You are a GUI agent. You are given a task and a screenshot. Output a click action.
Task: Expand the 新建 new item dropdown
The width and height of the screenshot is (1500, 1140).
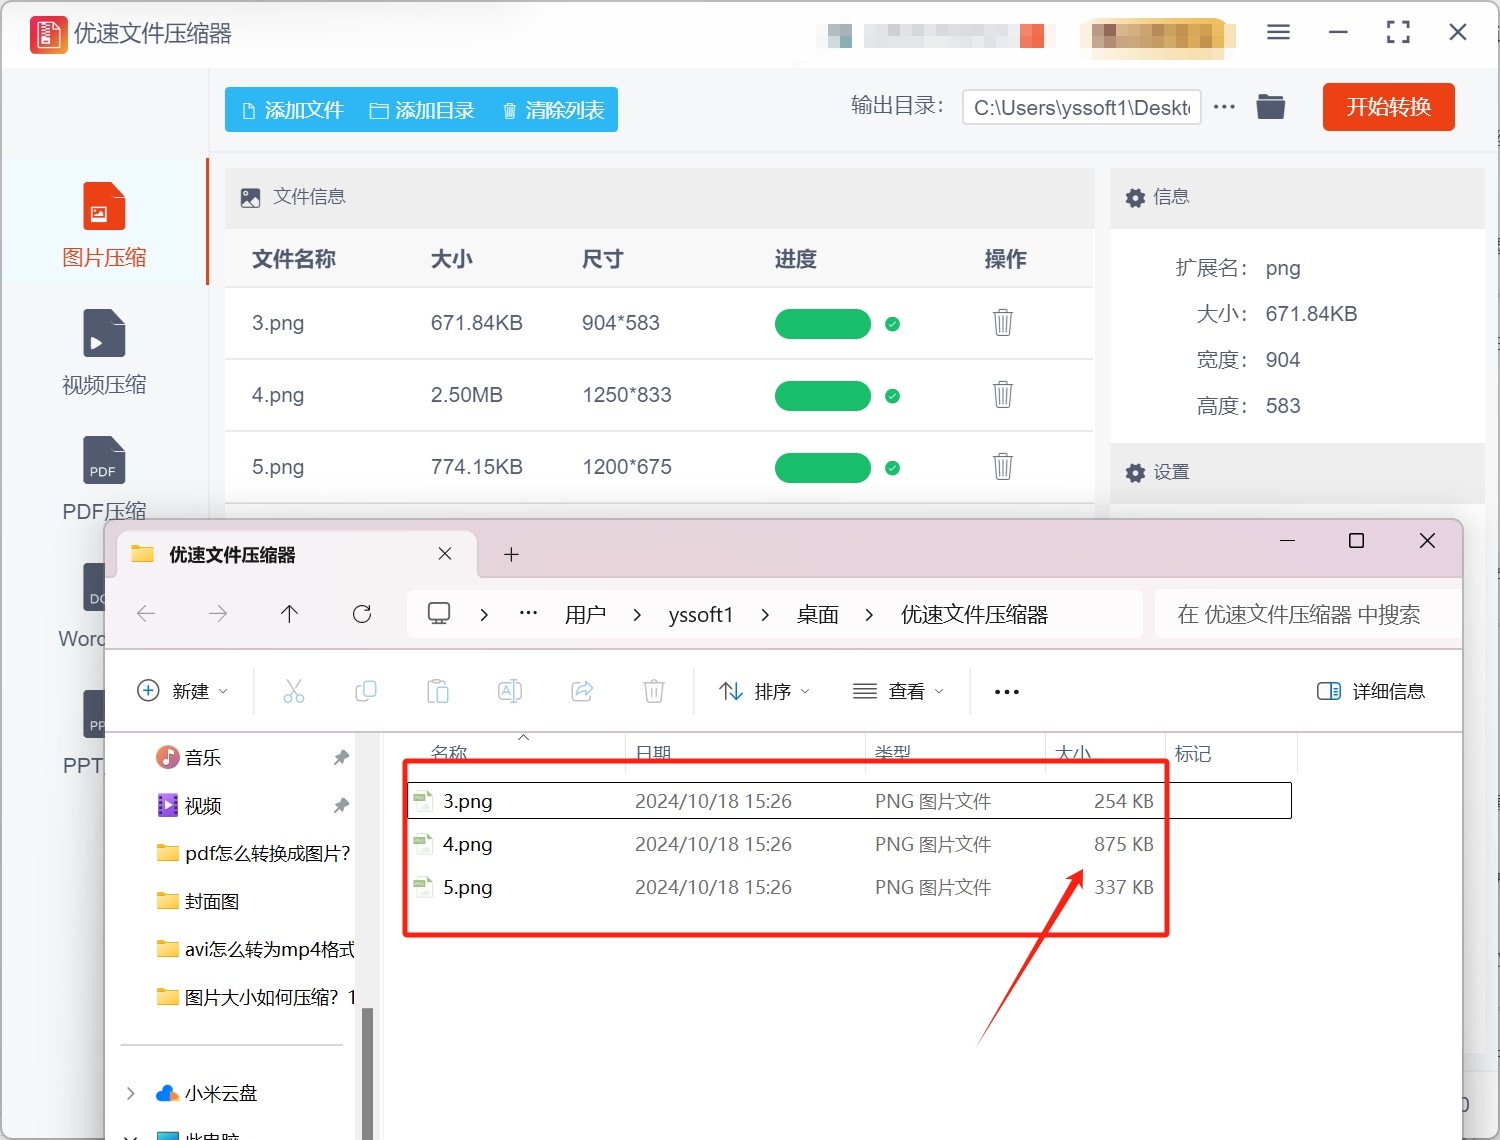coord(183,692)
